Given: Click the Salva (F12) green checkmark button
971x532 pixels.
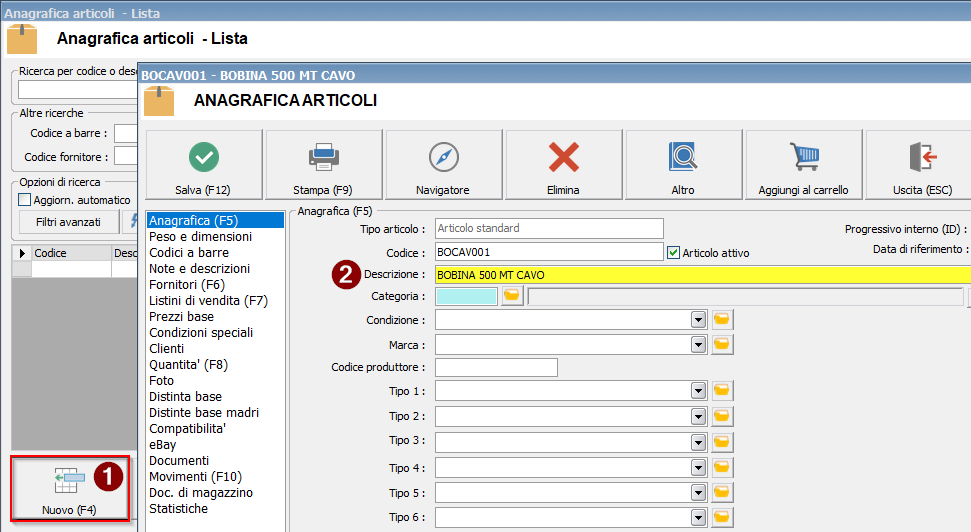Looking at the screenshot, I should point(204,165).
